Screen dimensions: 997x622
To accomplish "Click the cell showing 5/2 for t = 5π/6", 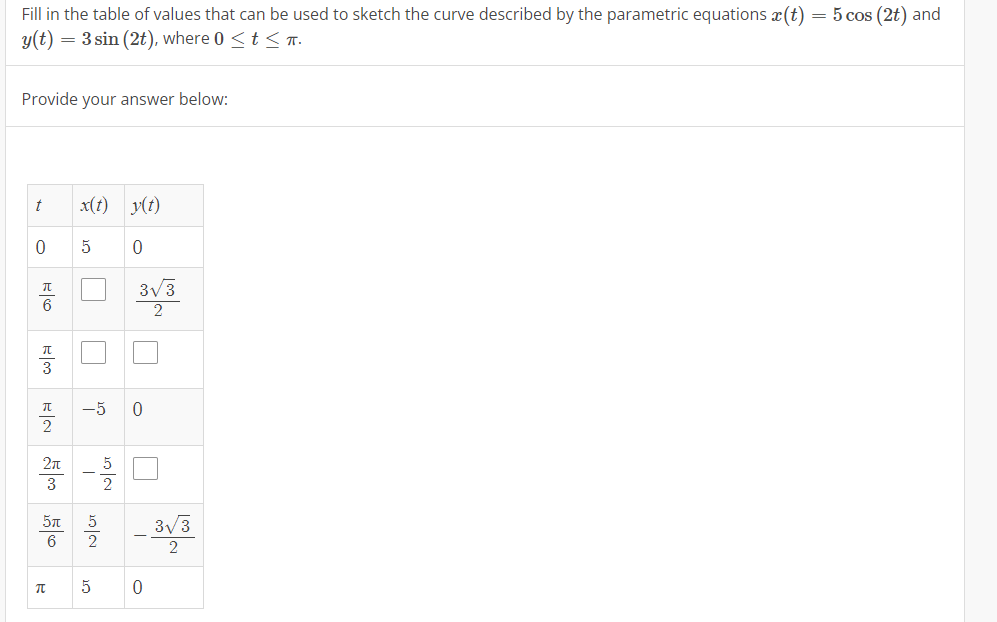I will (93, 533).
